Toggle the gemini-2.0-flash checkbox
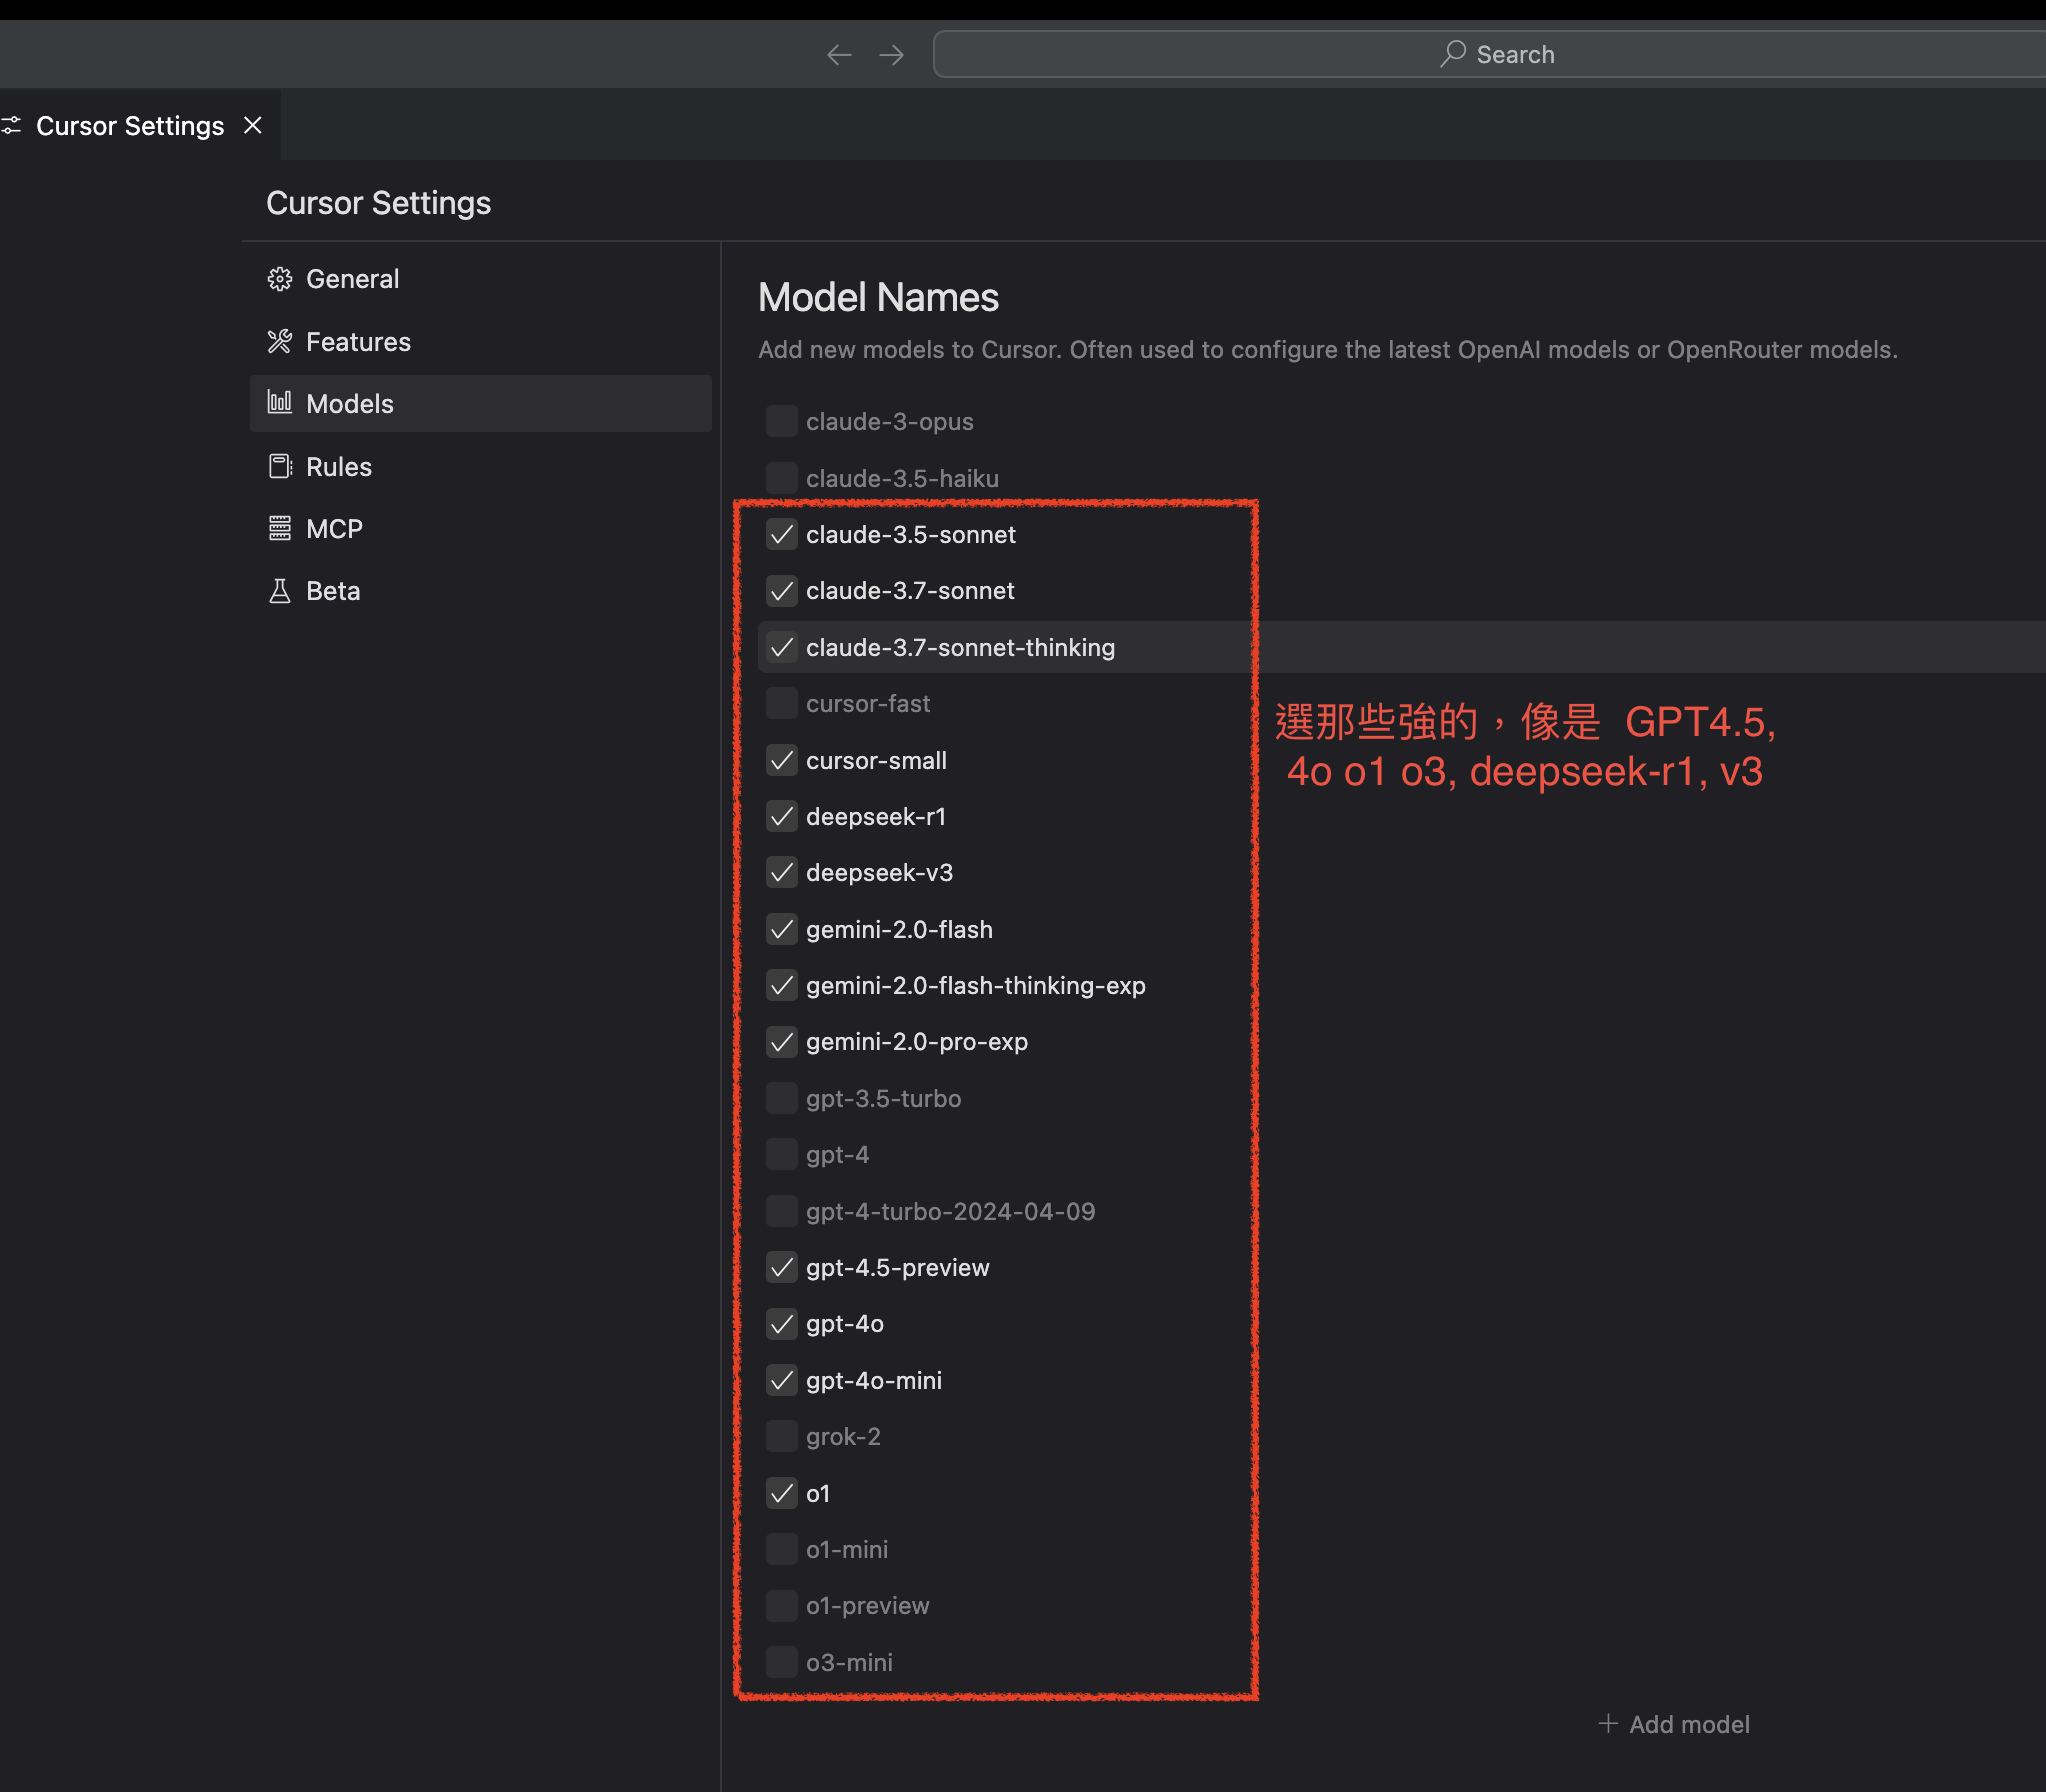 [782, 930]
